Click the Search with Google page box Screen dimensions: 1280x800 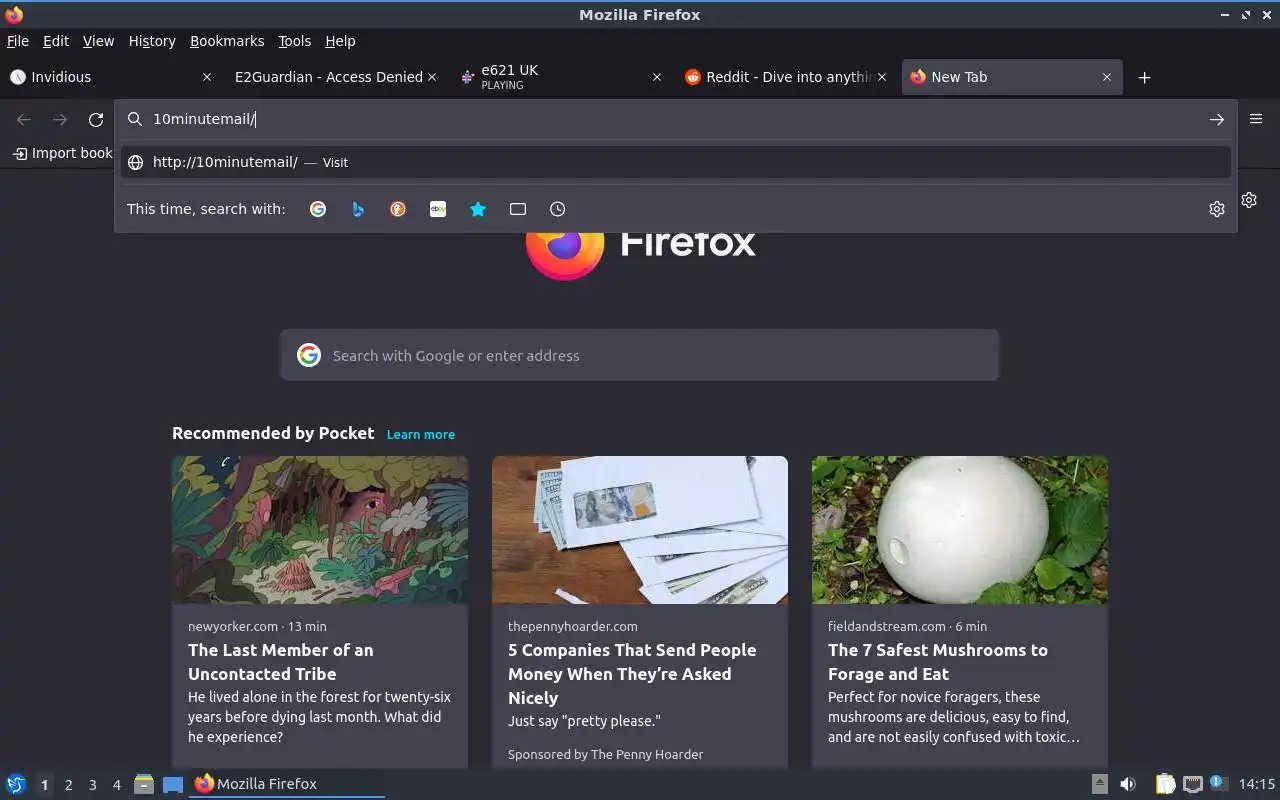(x=640, y=355)
